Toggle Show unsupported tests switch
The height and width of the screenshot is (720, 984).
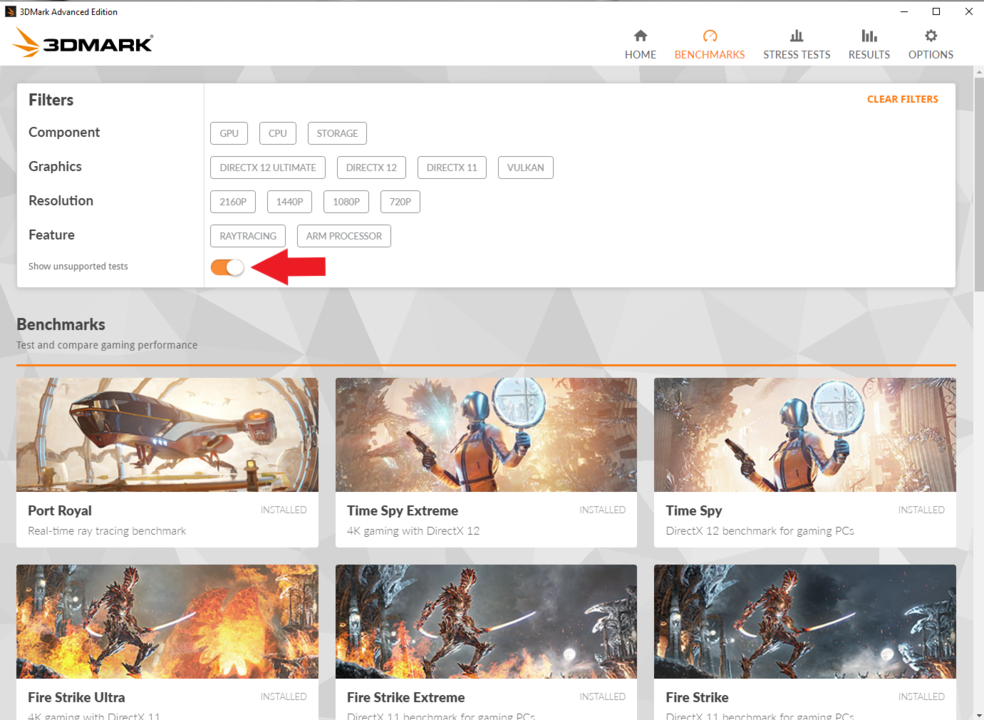click(x=228, y=267)
